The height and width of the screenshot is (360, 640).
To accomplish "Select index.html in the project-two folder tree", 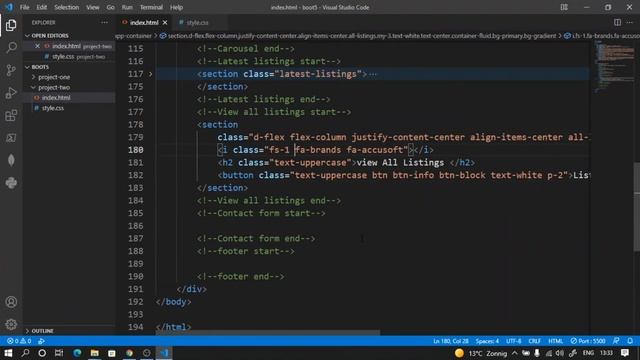I will [56, 98].
